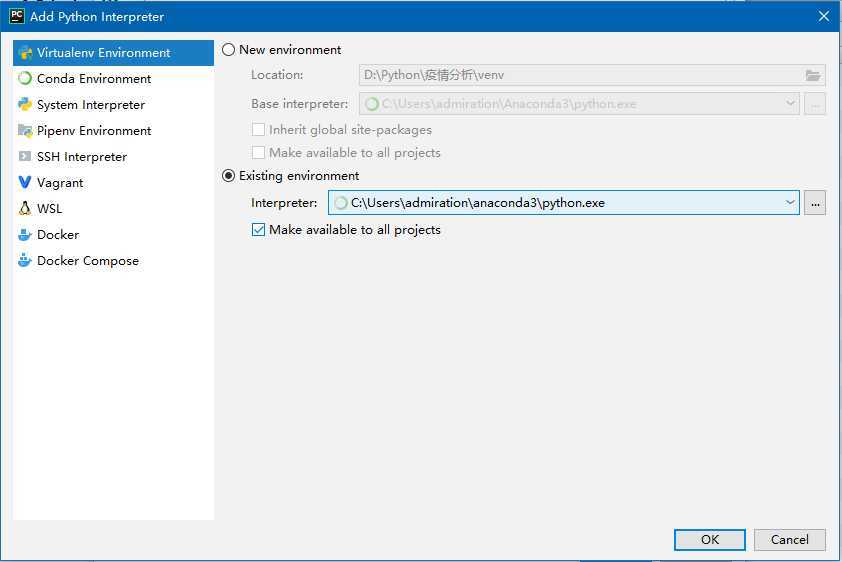This screenshot has height=562, width=842.
Task: Click the Virtualenv Python icon
Action: coord(25,53)
